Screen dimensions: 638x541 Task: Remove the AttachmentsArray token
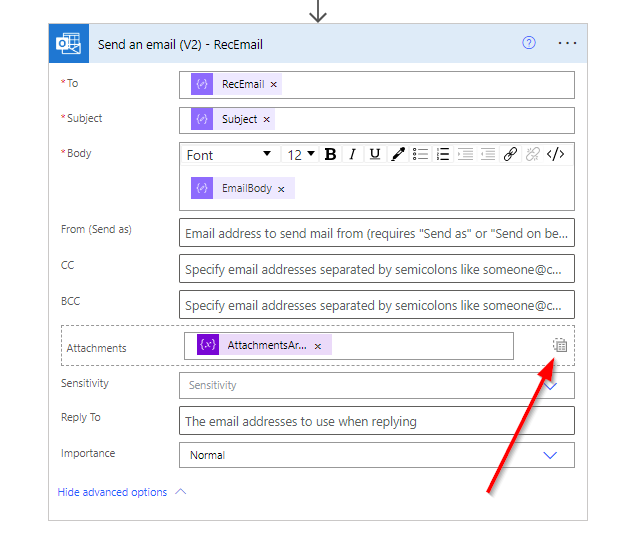(318, 346)
